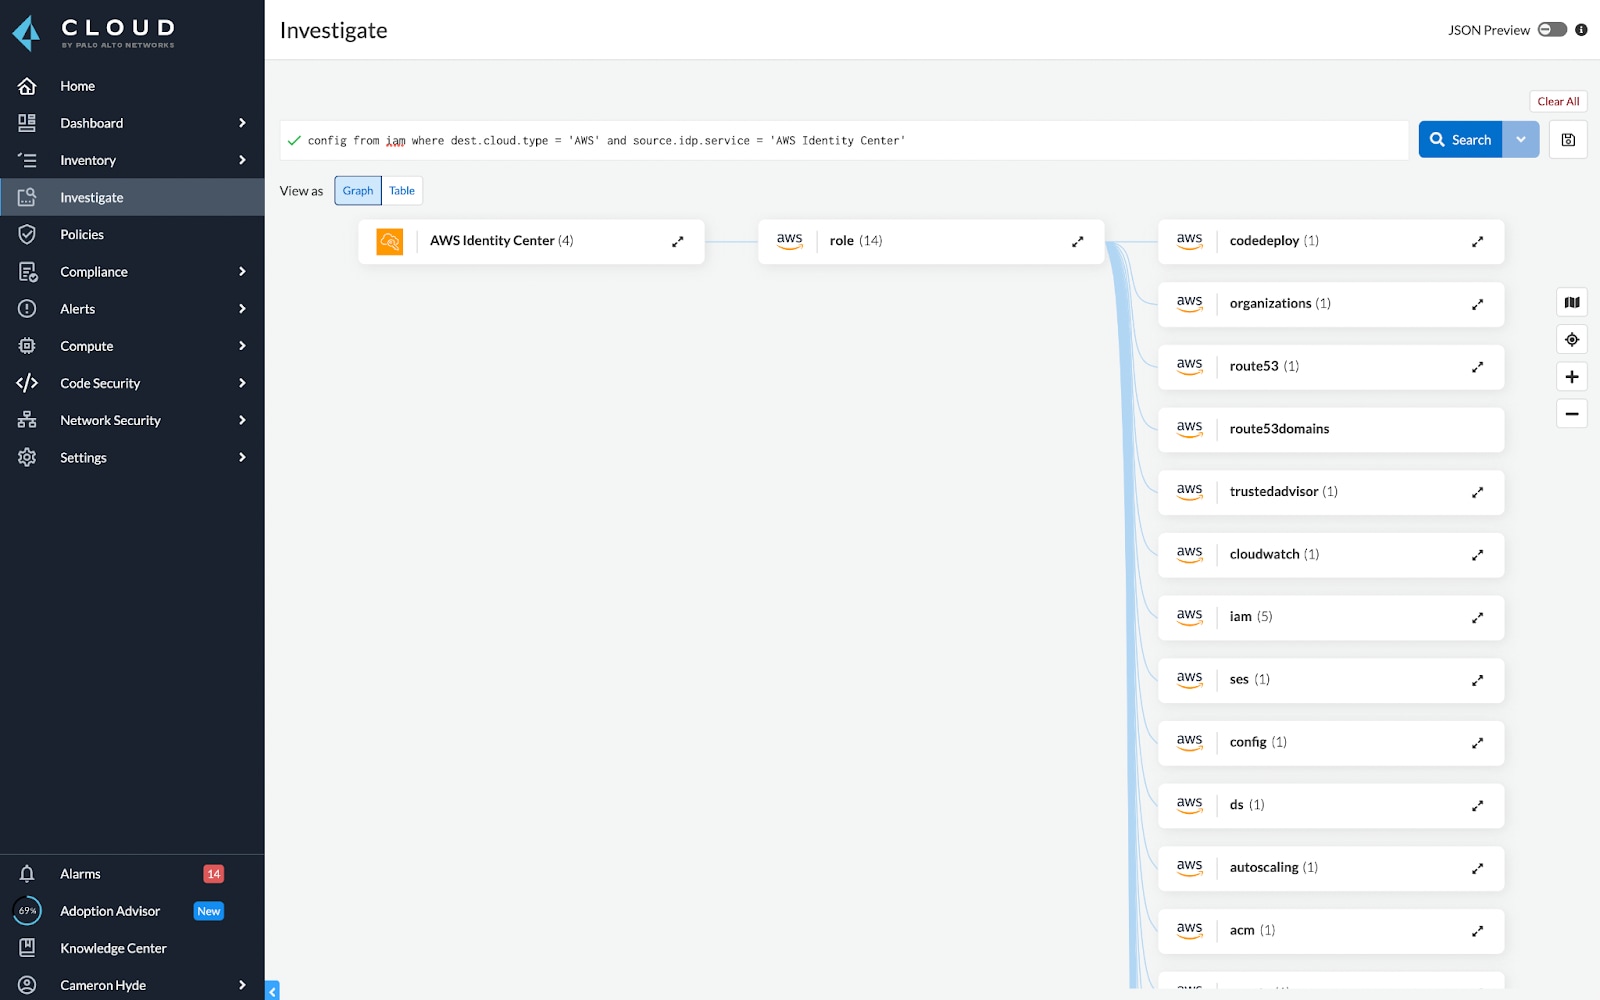Click the Alarms bell icon
Viewport: 1600px width, 1000px height.
tap(27, 874)
